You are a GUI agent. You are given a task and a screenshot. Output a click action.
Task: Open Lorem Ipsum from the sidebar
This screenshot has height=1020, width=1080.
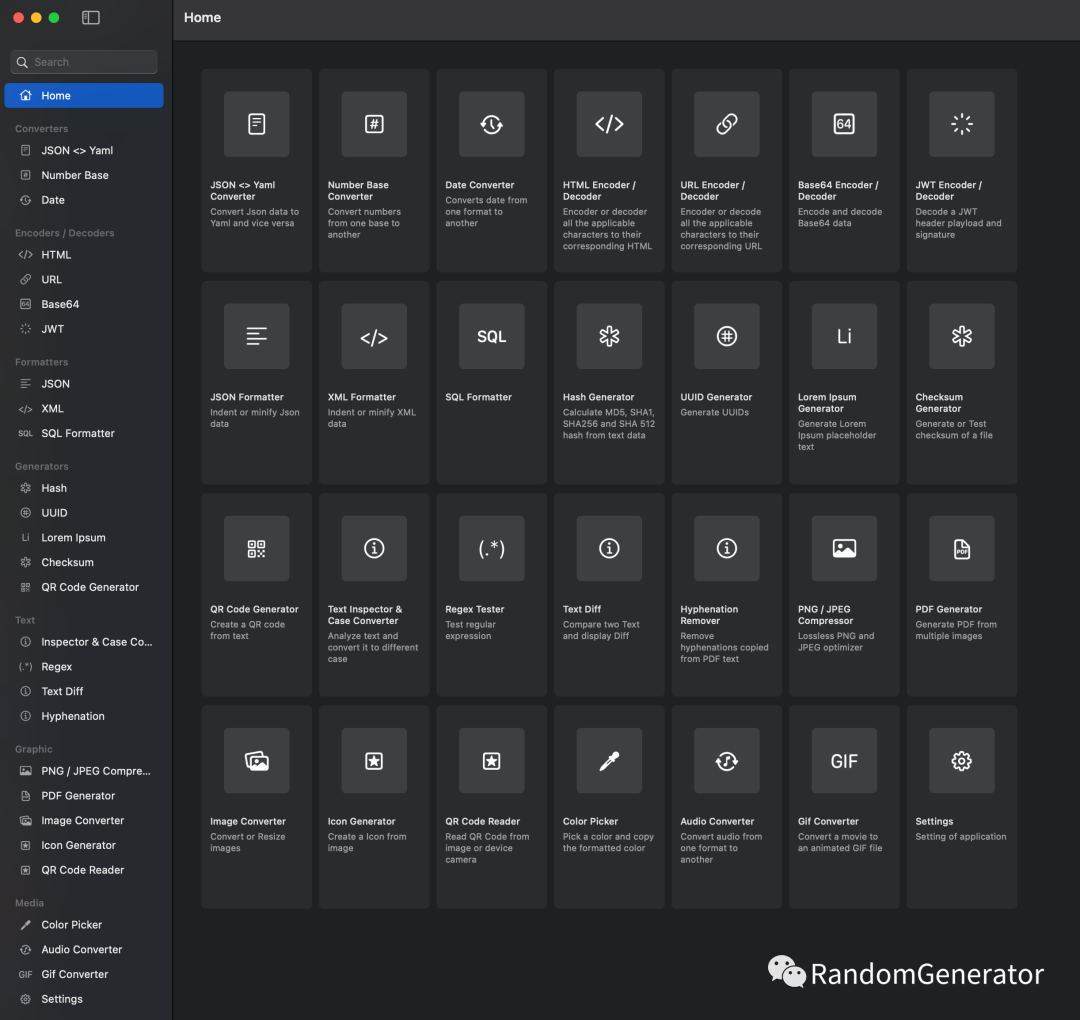click(73, 538)
